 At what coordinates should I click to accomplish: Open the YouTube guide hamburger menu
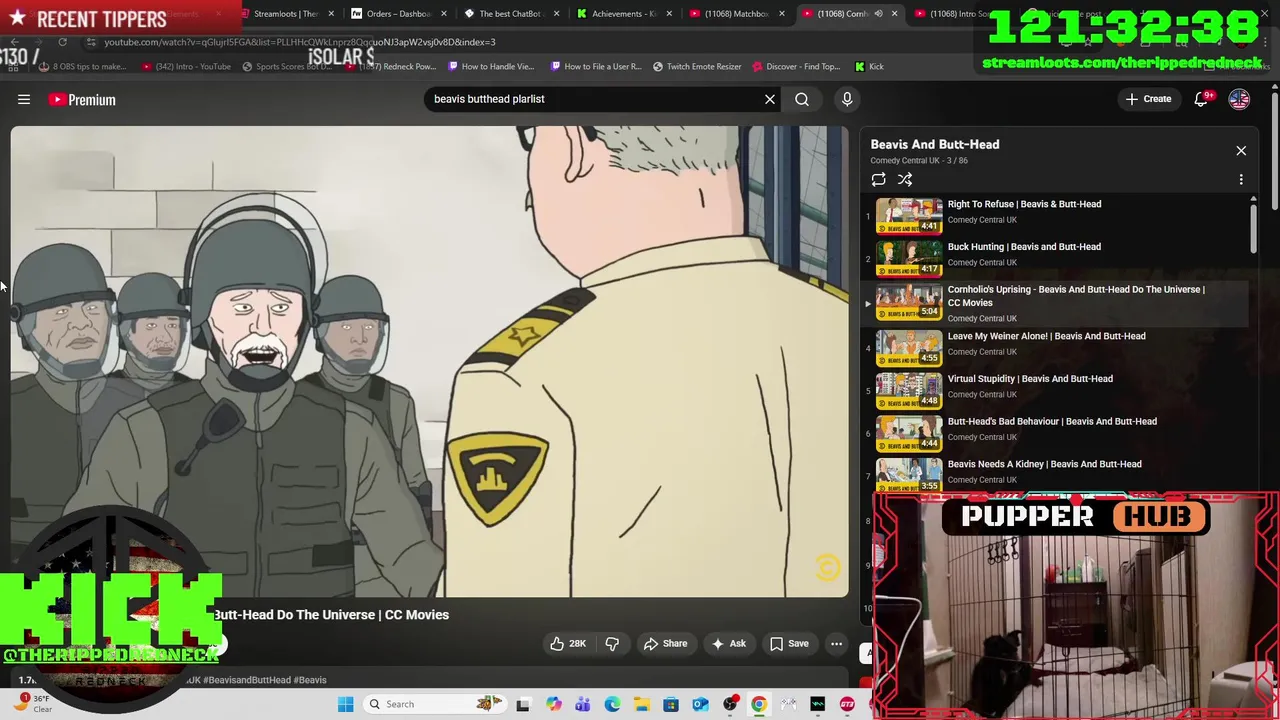[x=24, y=99]
